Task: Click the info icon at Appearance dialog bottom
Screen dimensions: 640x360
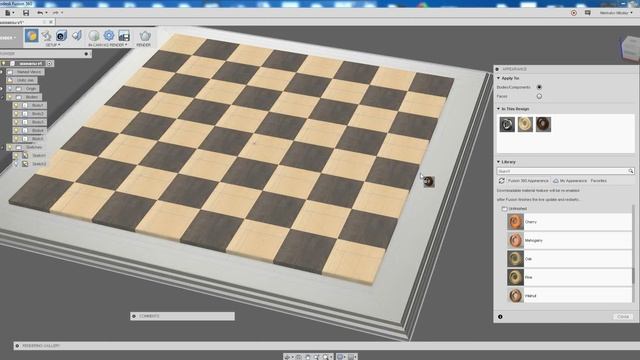Action: 500,317
